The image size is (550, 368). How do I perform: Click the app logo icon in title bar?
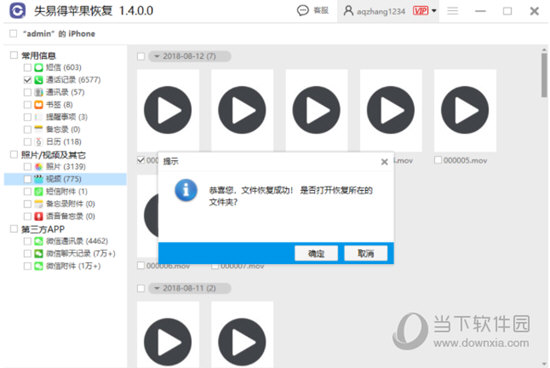click(18, 10)
